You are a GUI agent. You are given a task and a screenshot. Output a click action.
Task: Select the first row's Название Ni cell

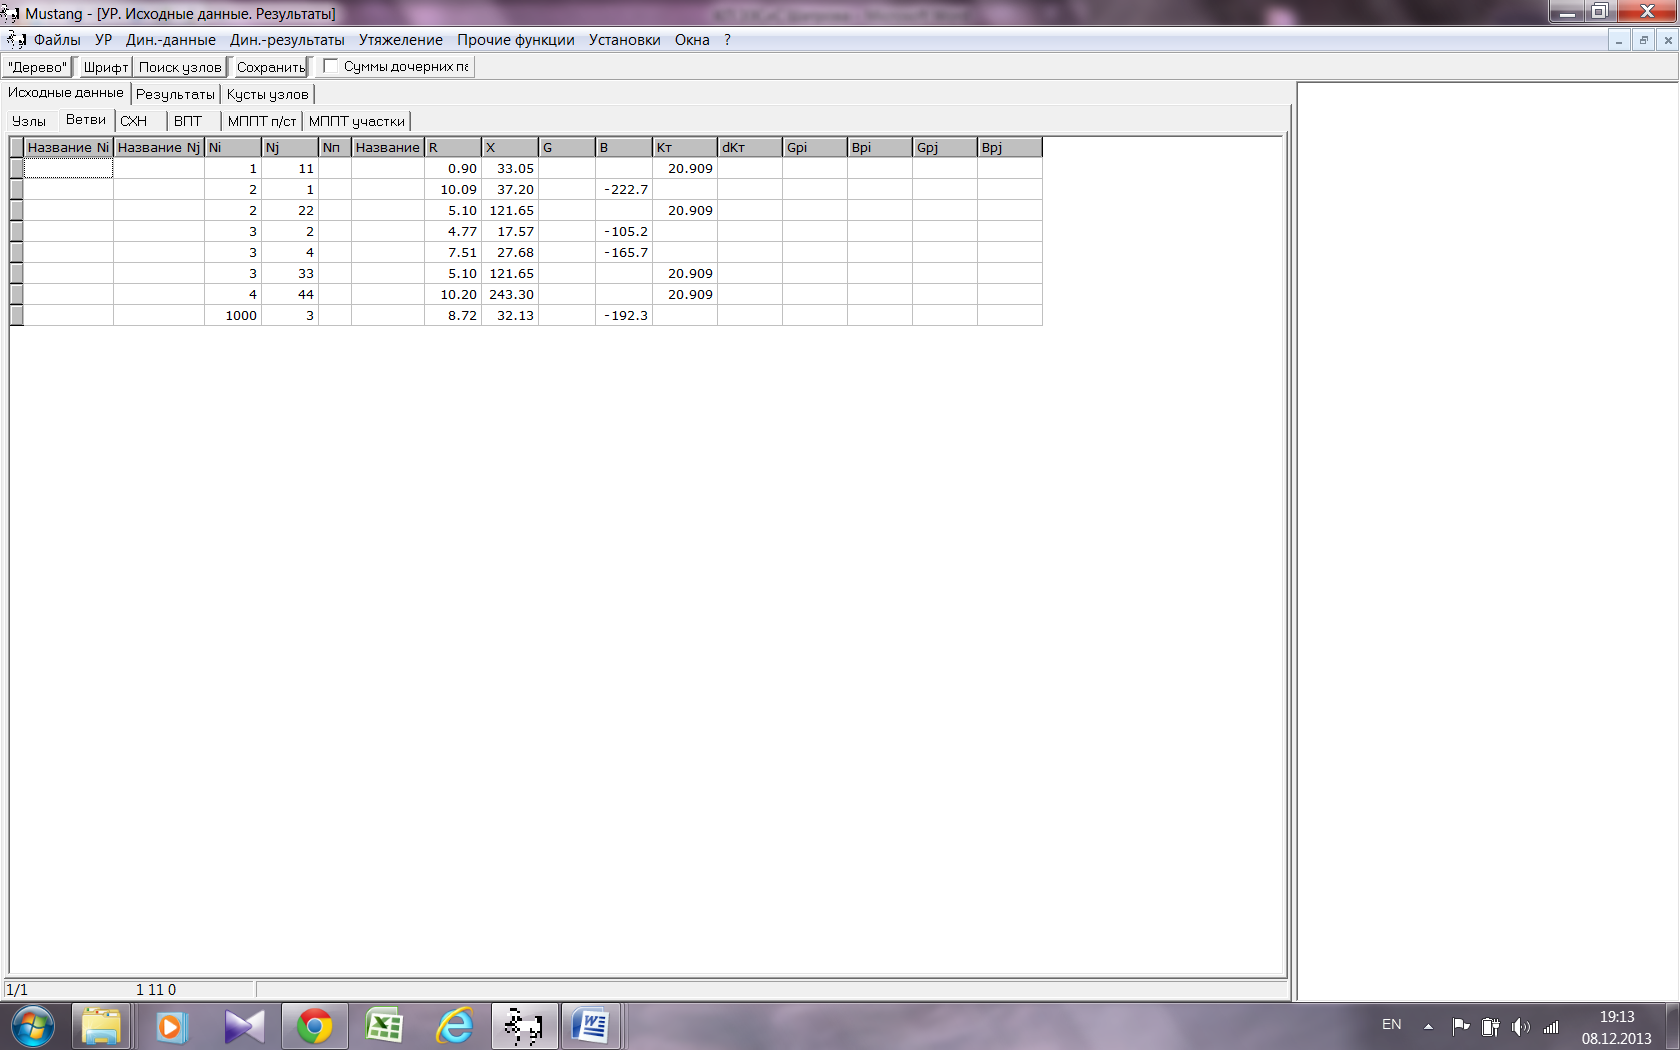pyautogui.click(x=68, y=168)
